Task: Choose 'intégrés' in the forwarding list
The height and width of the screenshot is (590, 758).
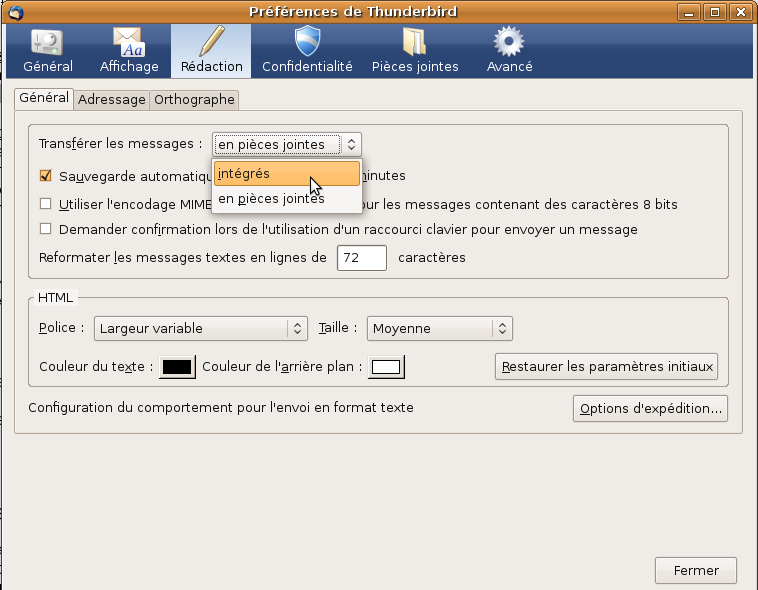Action: click(x=287, y=174)
